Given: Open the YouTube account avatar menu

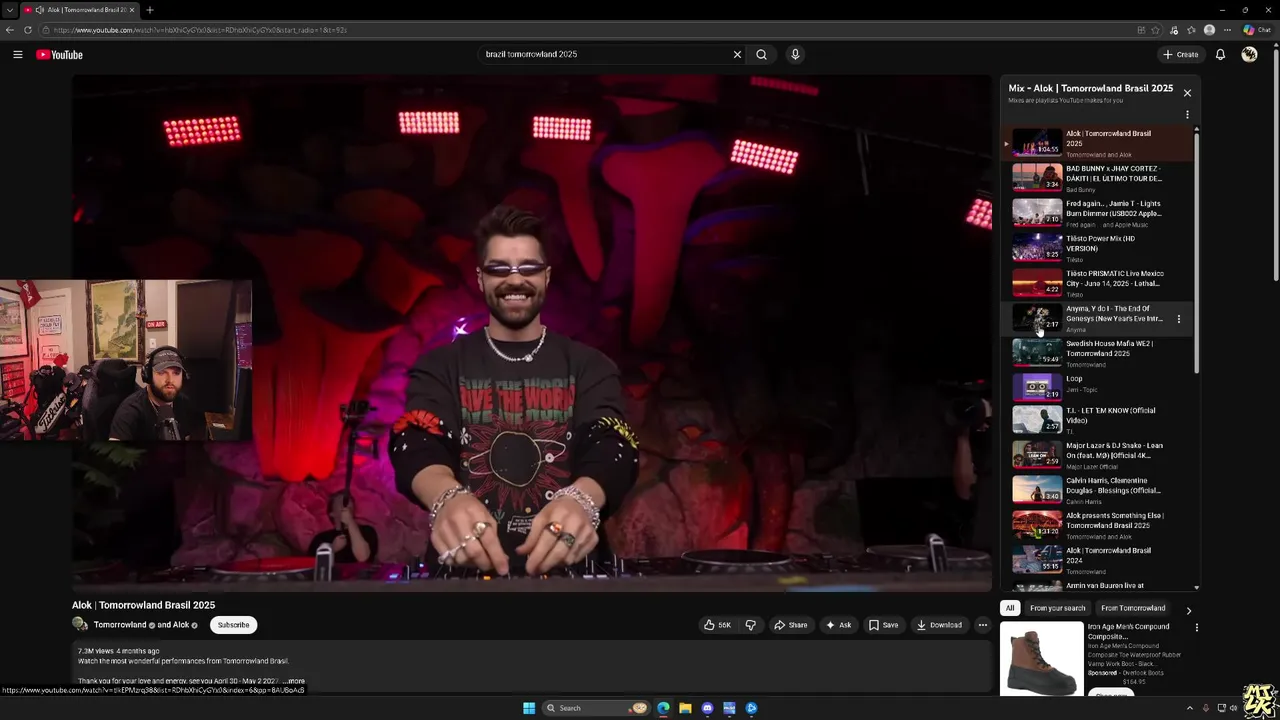Looking at the screenshot, I should coord(1249,54).
